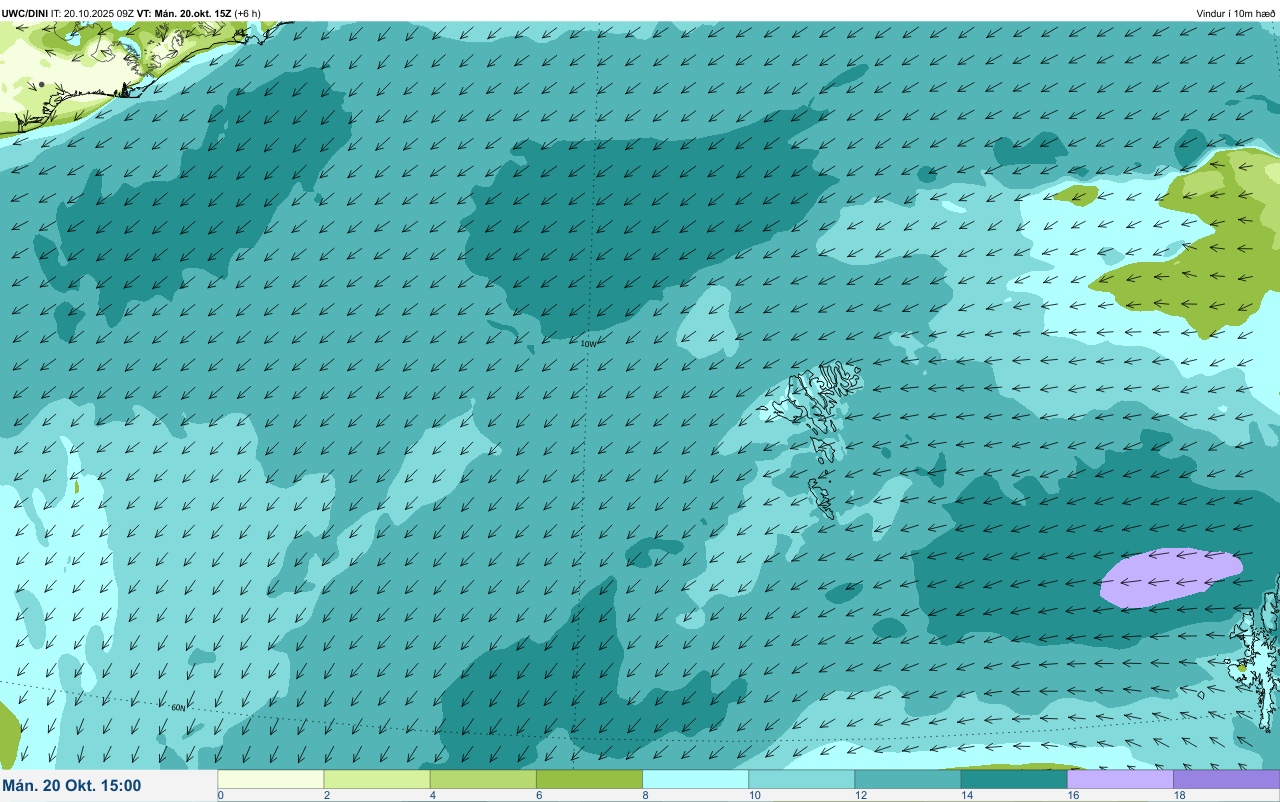
Task: Click the "UWC/DINI" model label in header
Action: tap(25, 14)
